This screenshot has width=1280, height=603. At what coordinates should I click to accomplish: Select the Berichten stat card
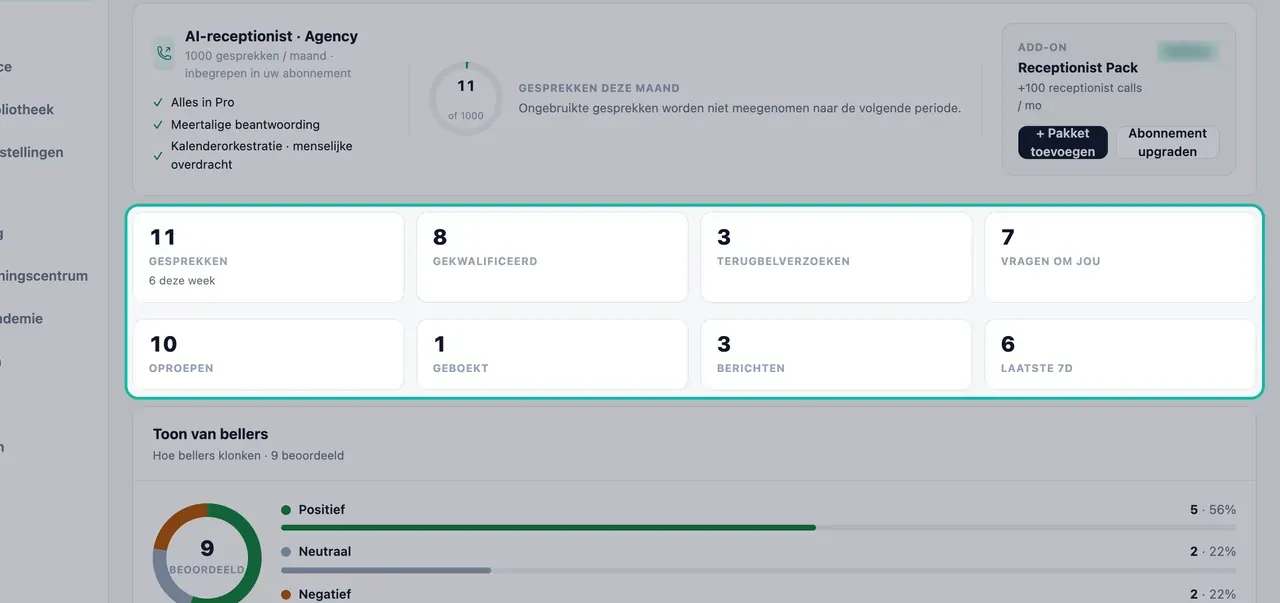click(836, 354)
